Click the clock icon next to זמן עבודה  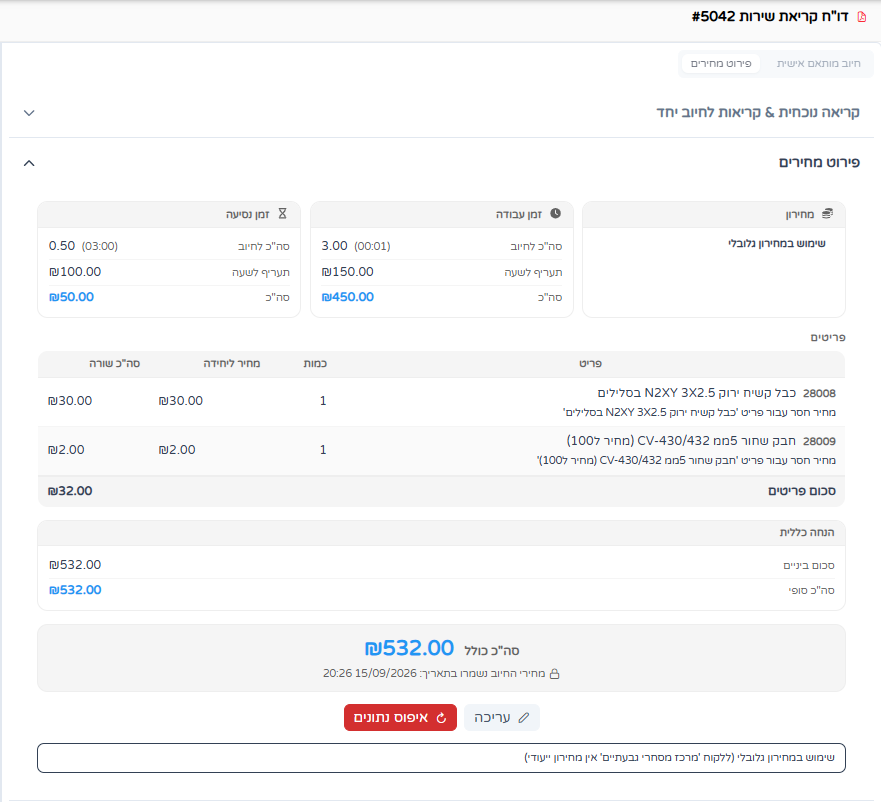[555, 214]
